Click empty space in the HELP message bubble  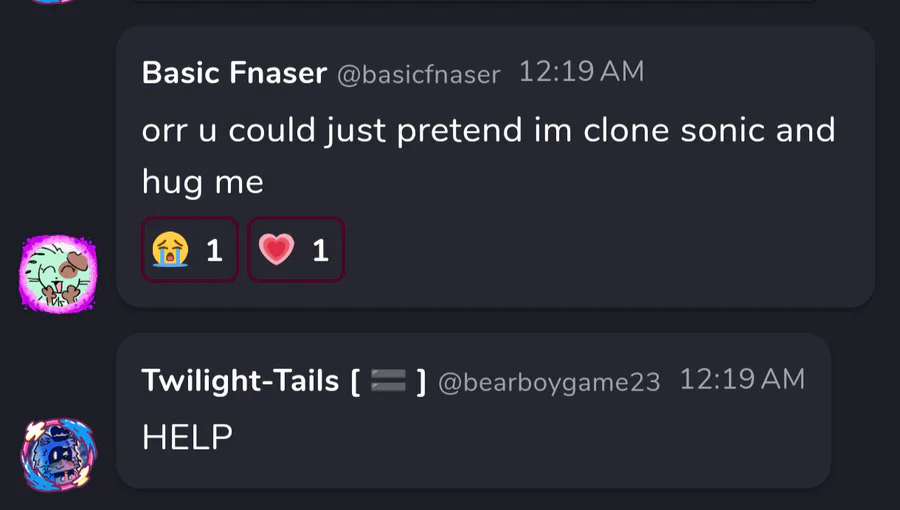[550, 440]
